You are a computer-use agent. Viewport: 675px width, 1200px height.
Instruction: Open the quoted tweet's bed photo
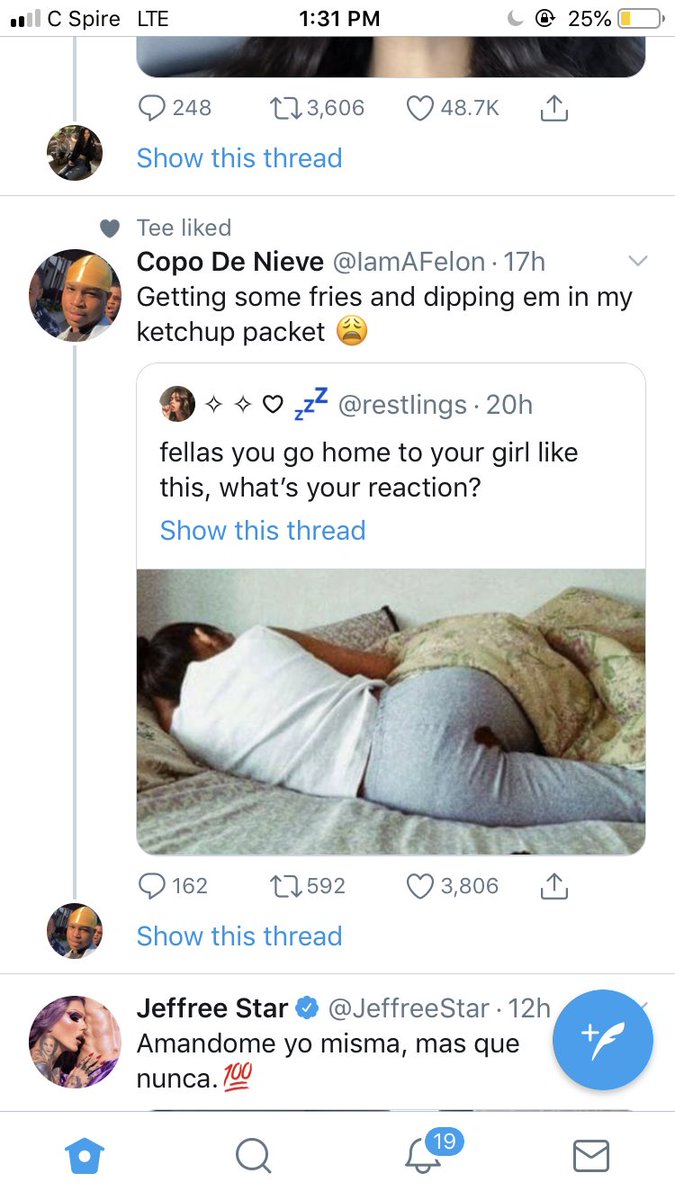point(391,712)
